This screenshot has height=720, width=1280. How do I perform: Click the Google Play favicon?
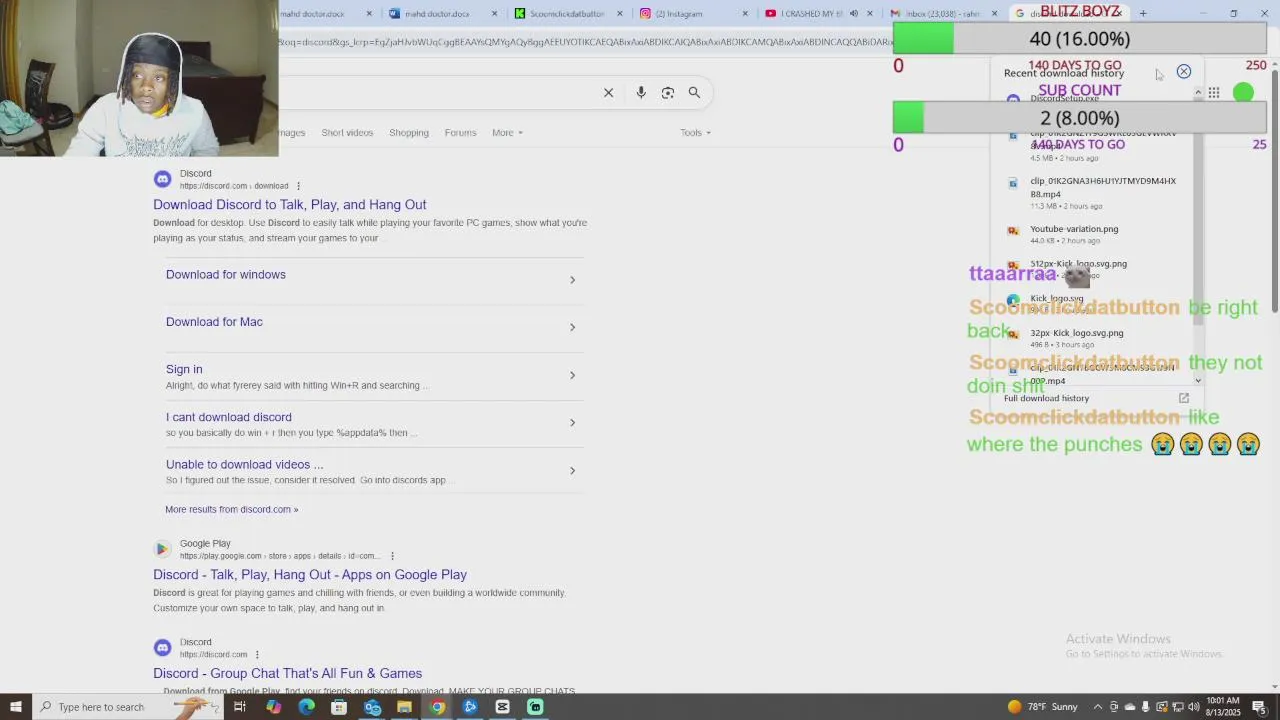(x=162, y=549)
